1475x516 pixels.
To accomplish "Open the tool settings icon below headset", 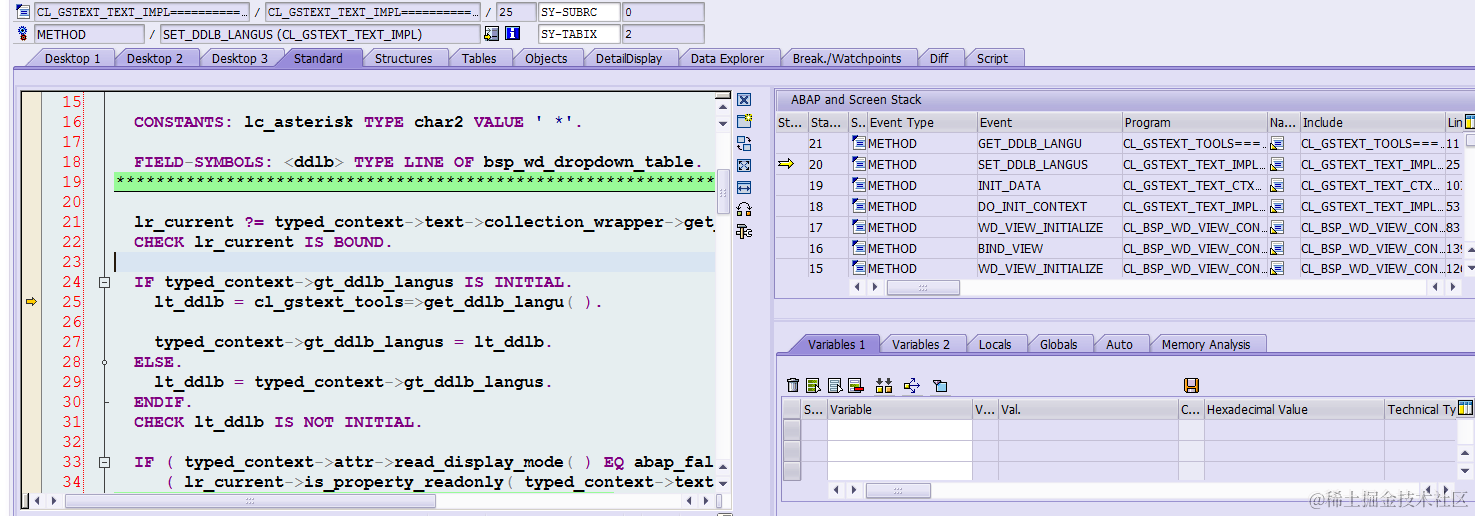I will 743,231.
